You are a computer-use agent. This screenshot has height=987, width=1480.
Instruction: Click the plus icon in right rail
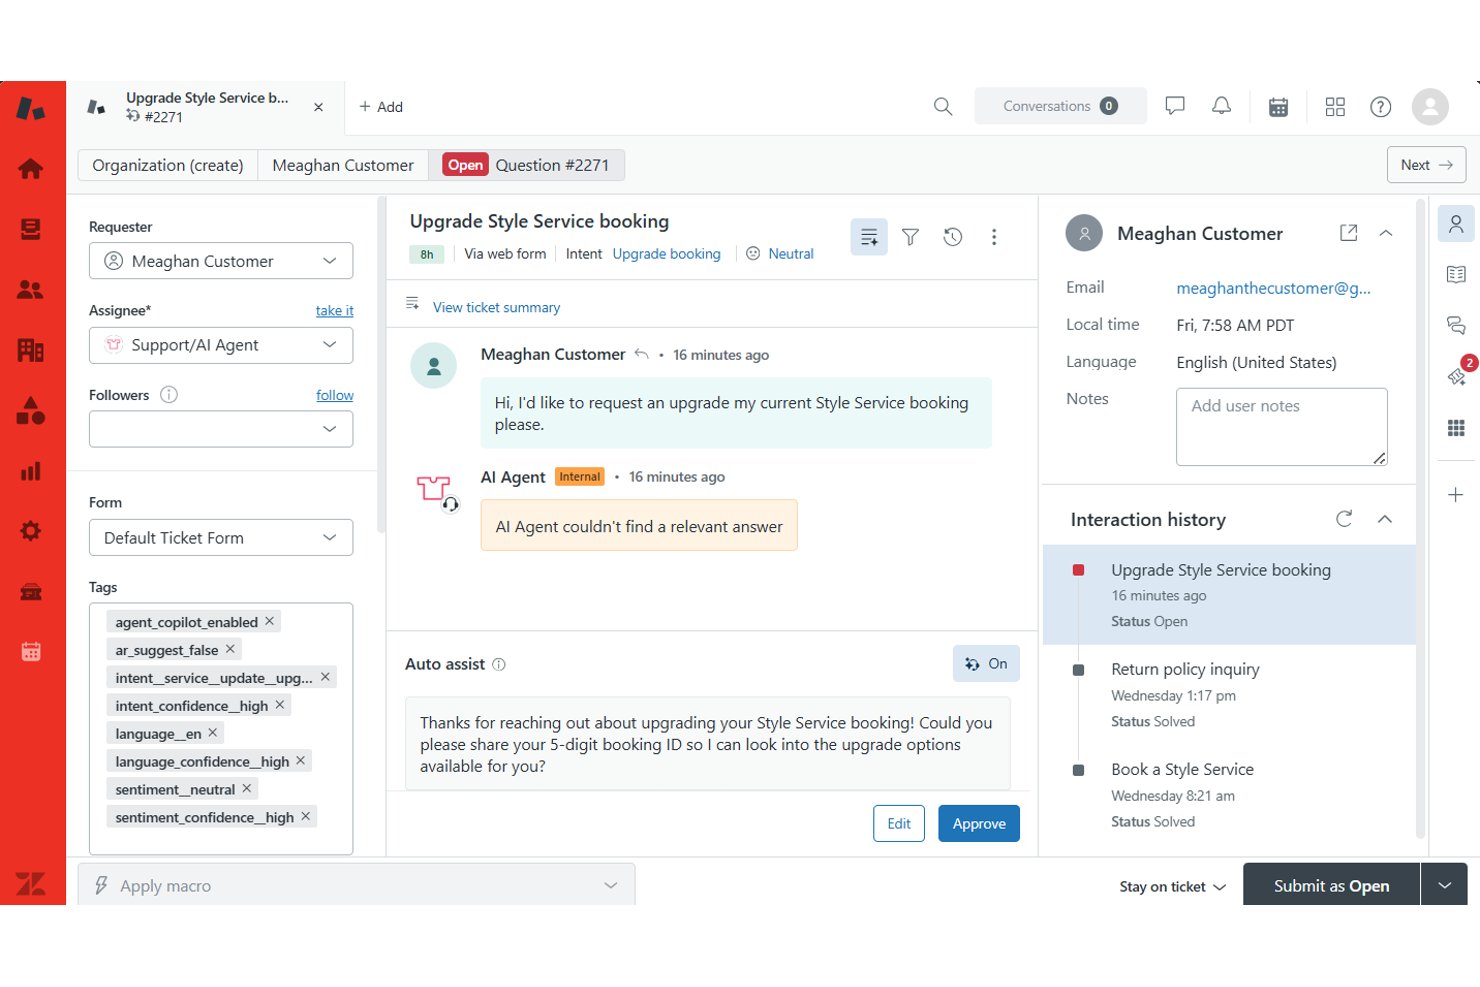(x=1456, y=495)
